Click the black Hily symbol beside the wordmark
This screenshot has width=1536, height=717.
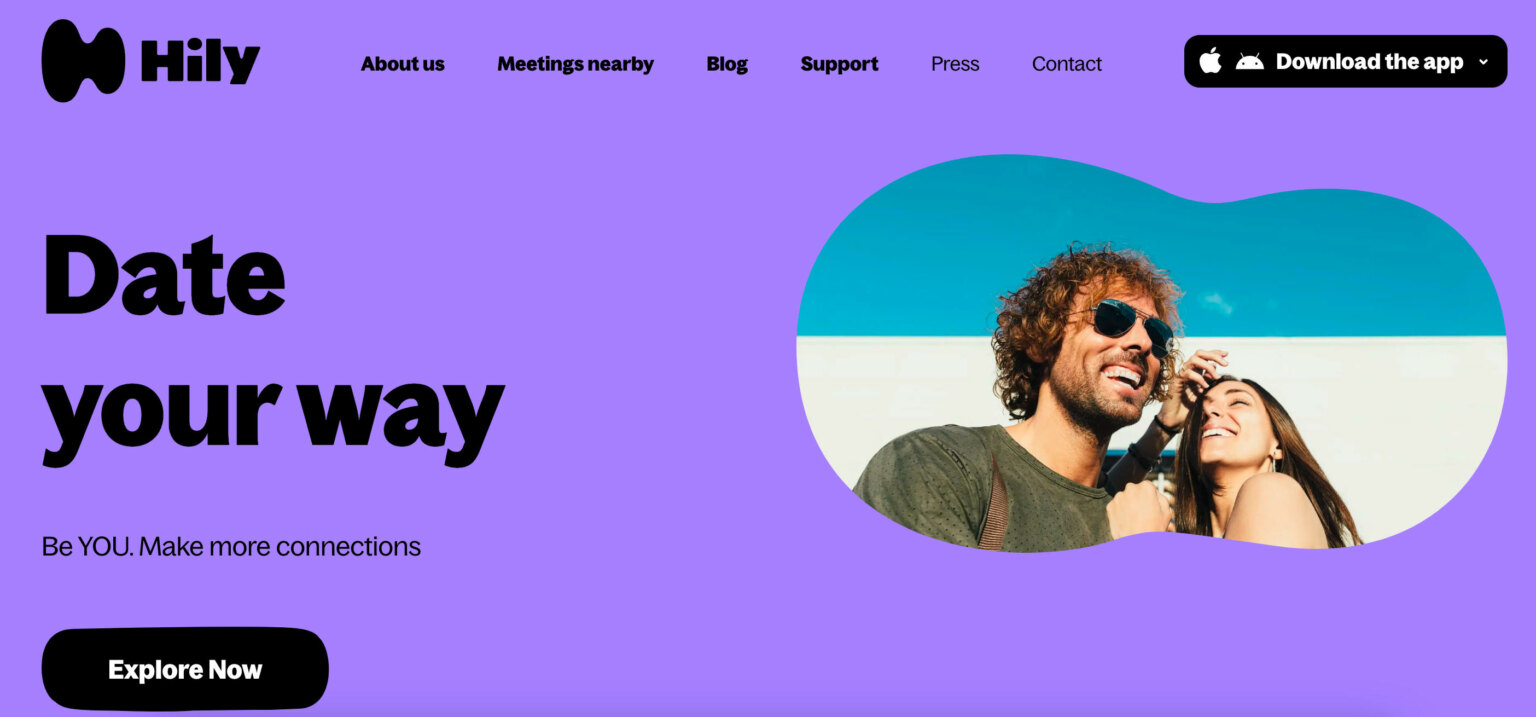(x=82, y=62)
